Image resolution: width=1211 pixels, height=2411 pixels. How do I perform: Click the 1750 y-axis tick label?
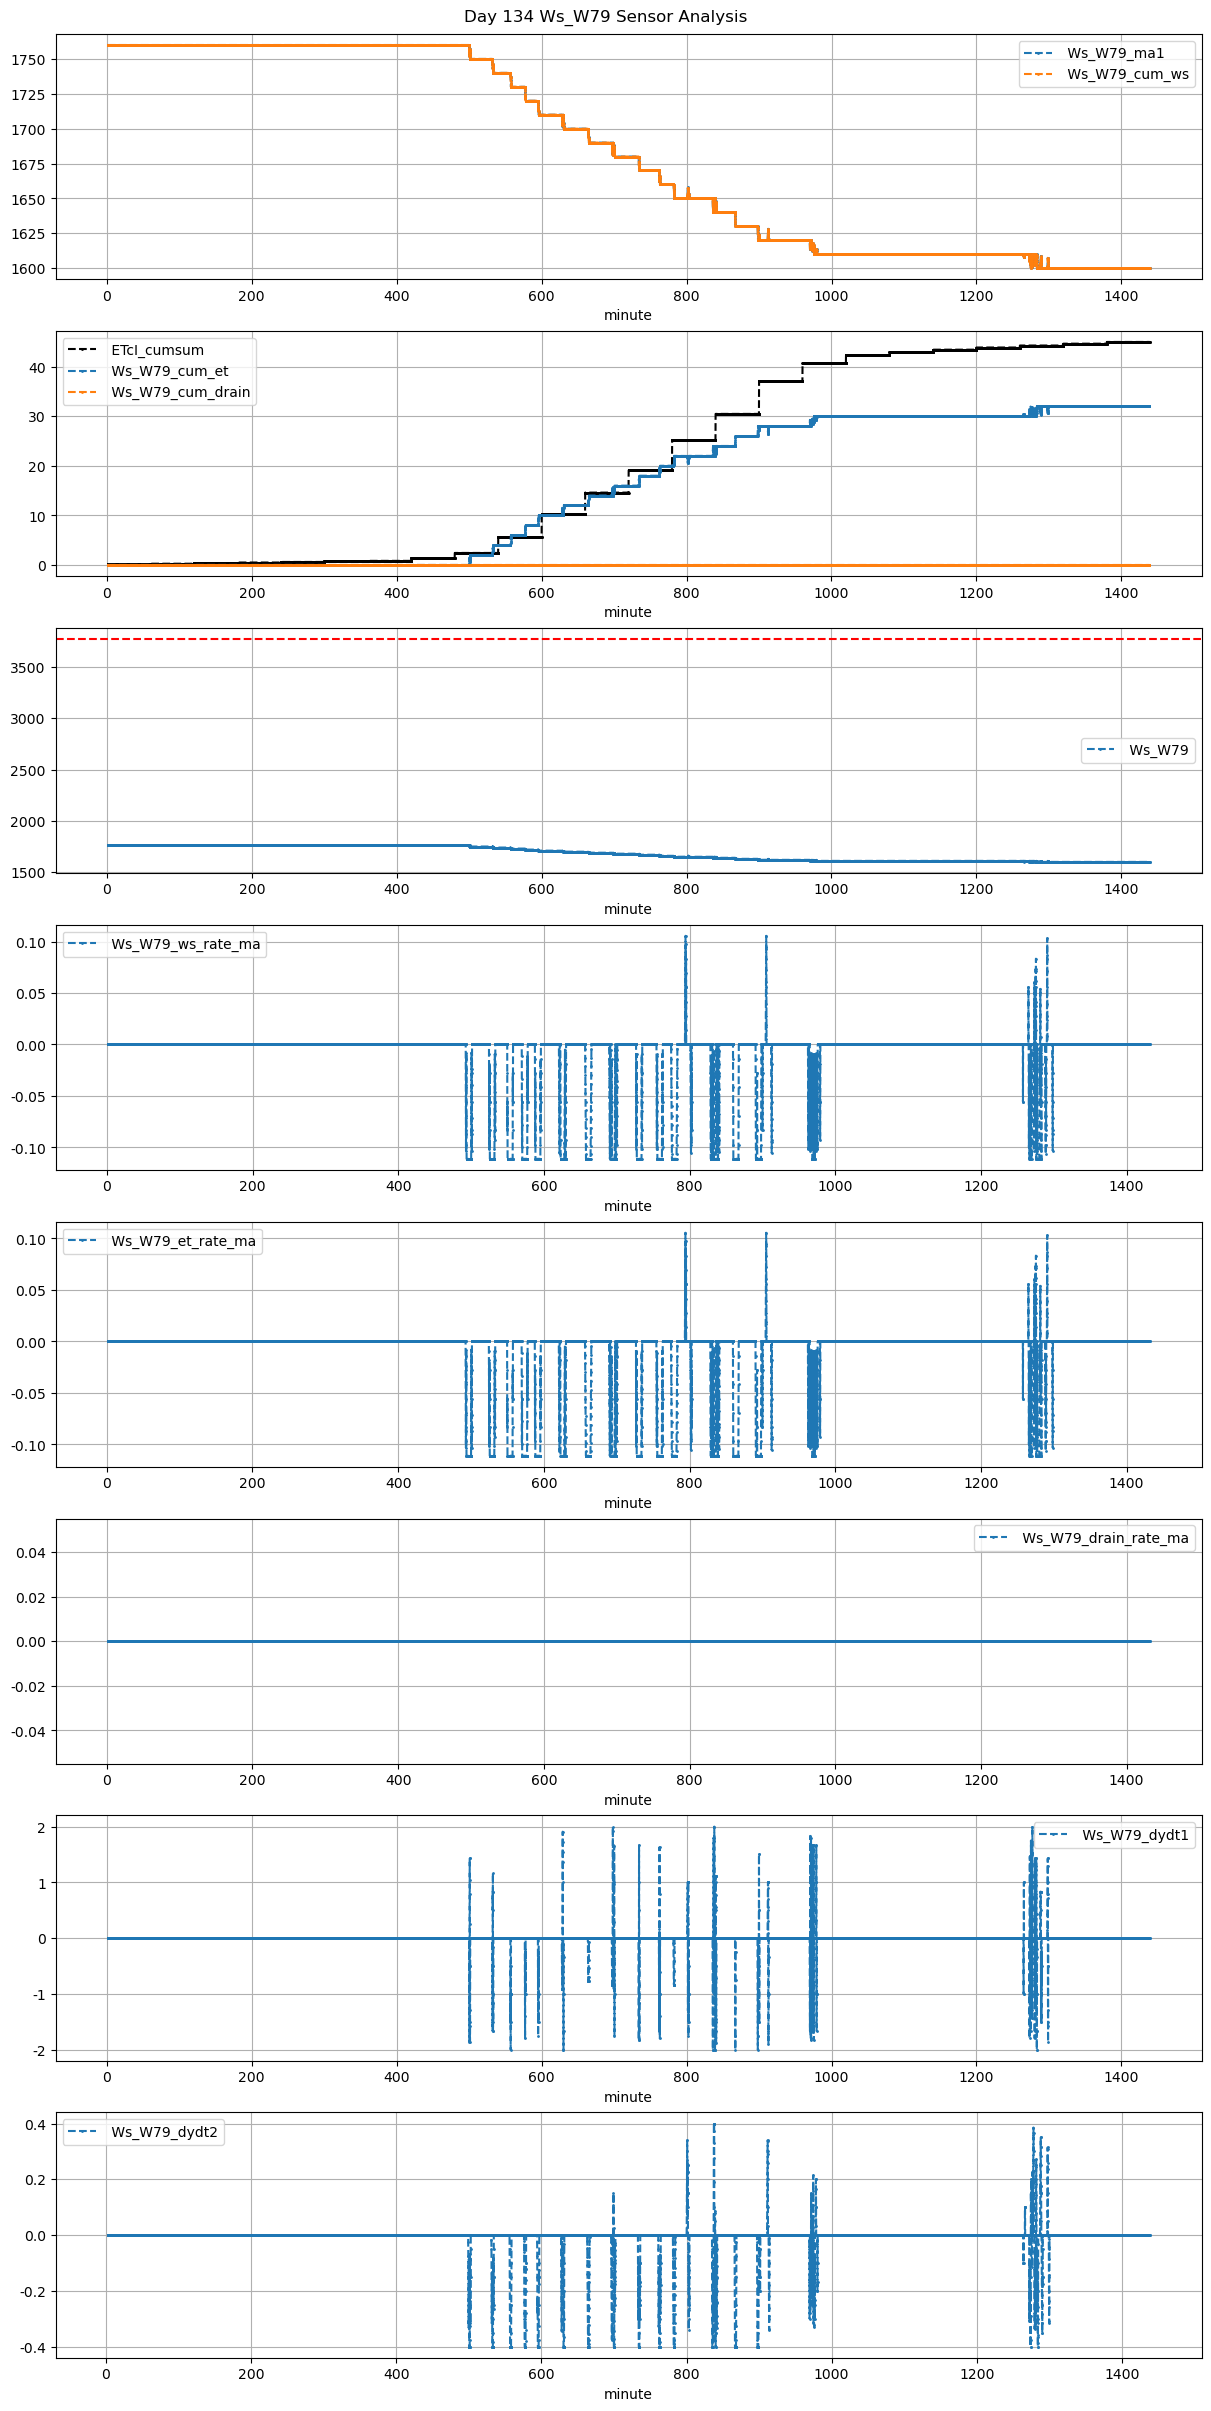[x=29, y=60]
